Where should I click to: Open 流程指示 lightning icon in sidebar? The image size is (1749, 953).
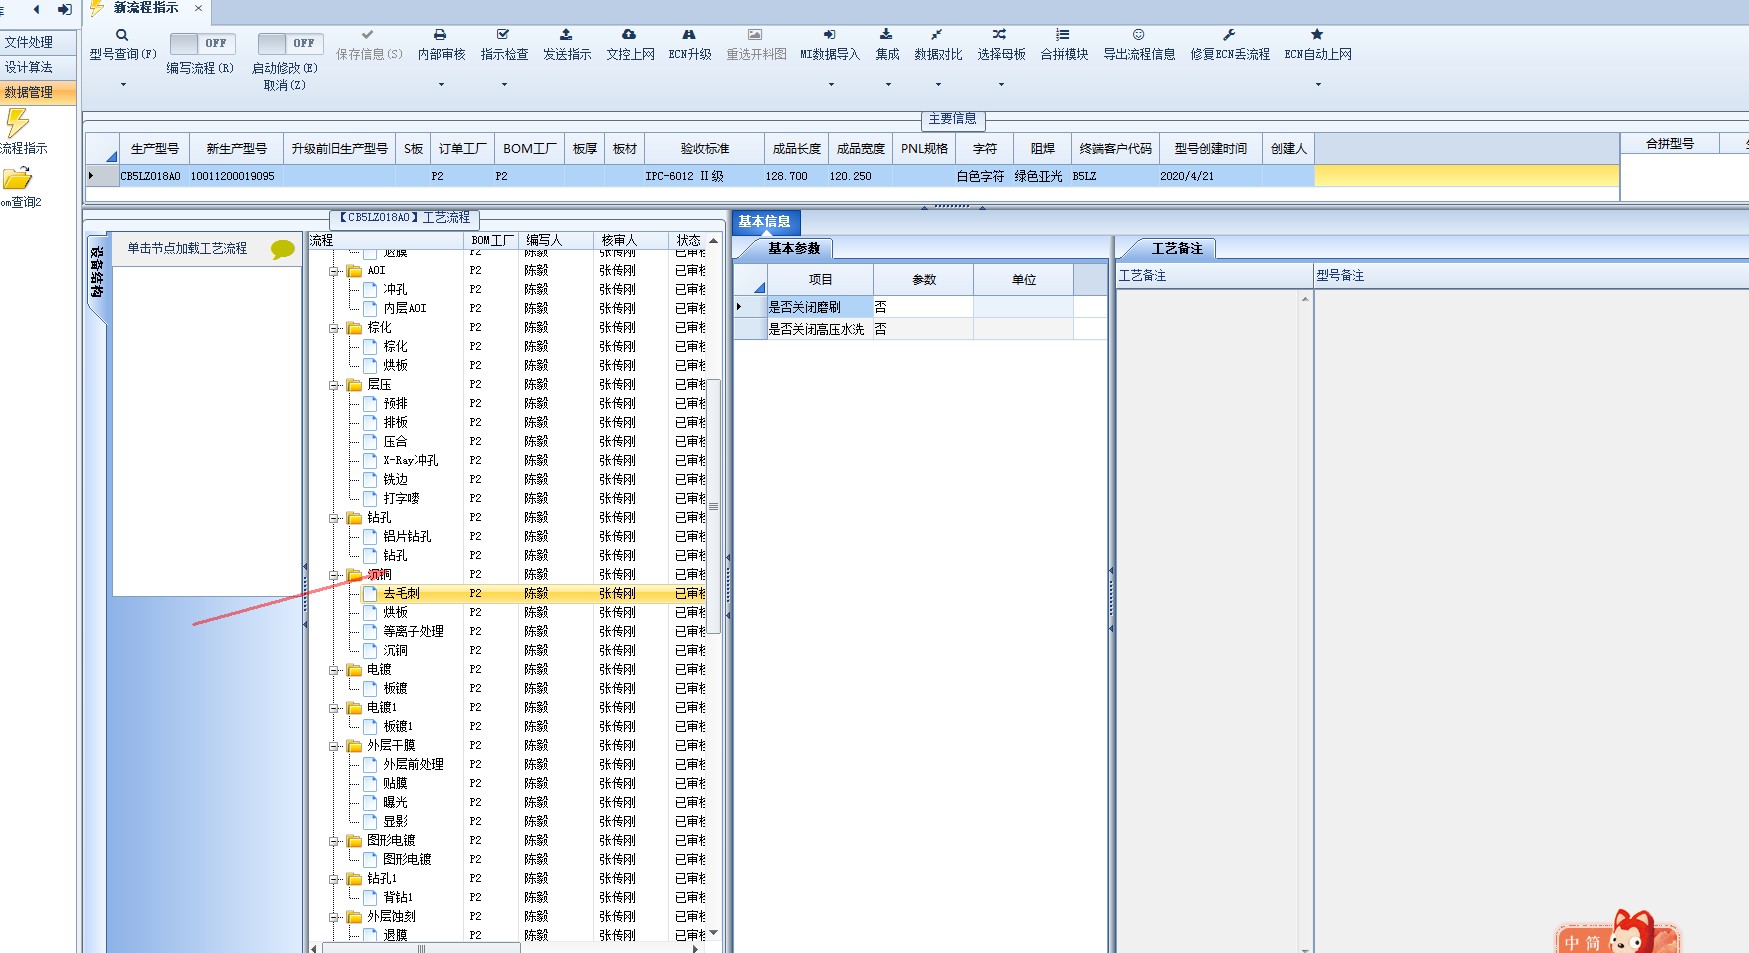(17, 123)
